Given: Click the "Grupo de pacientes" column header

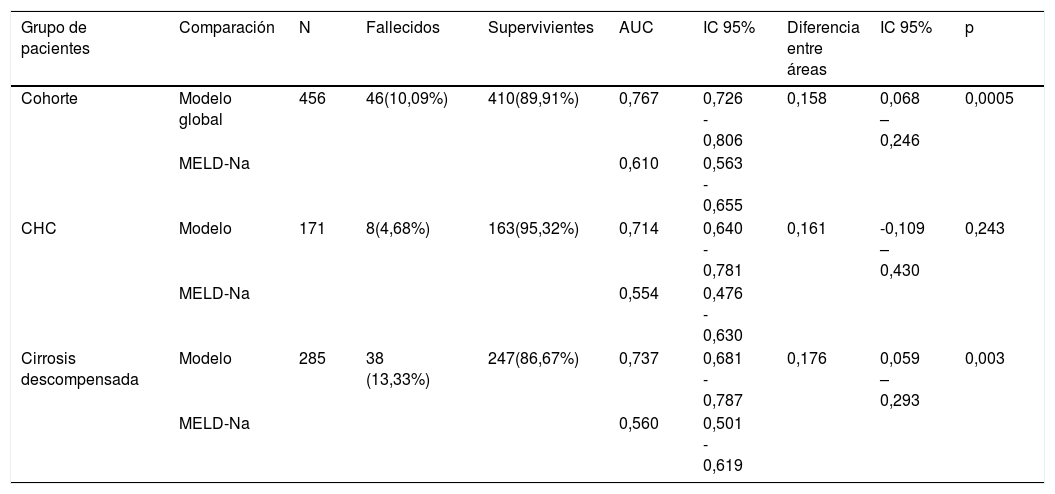Looking at the screenshot, I should click(x=54, y=39).
